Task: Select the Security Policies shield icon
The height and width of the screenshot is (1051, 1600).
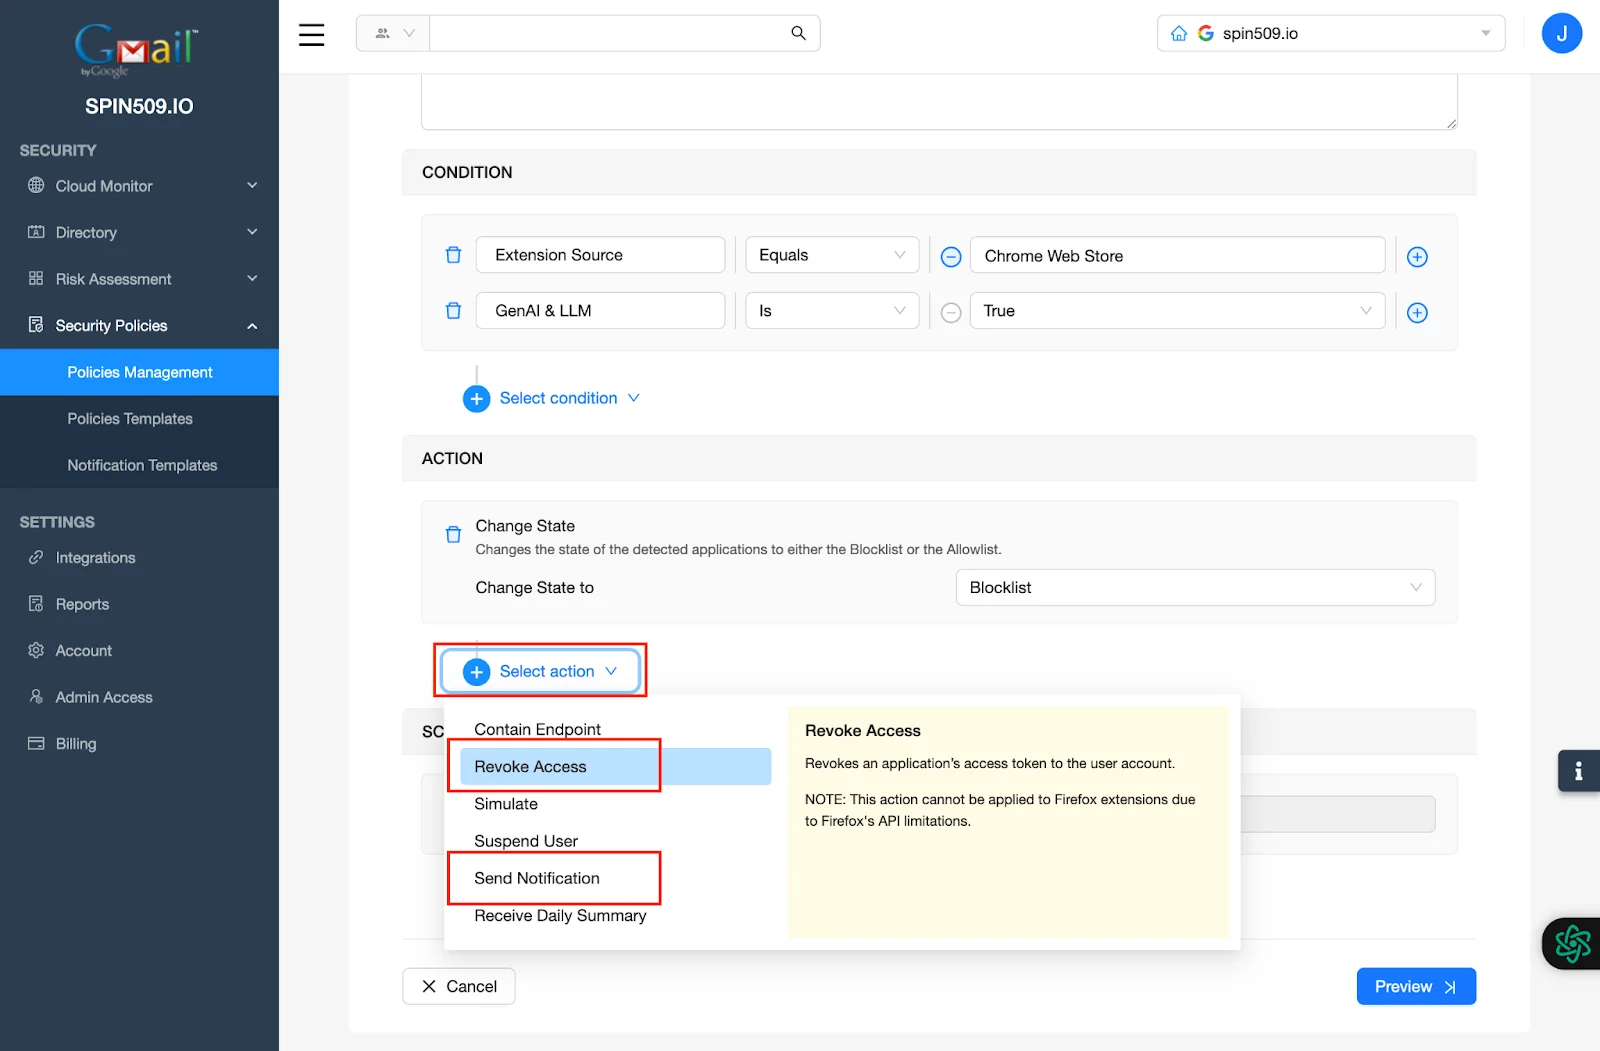Action: tap(36, 325)
